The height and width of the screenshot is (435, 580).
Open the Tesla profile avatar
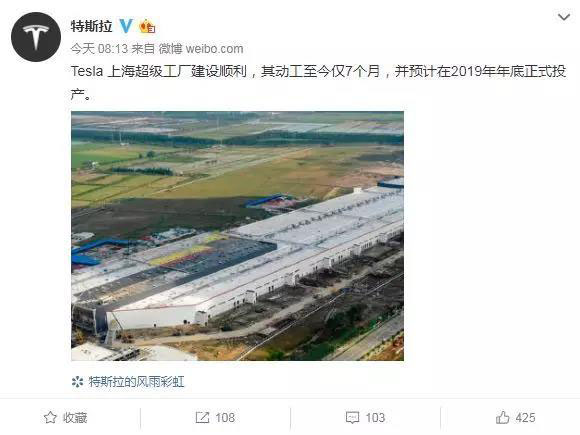click(x=36, y=37)
